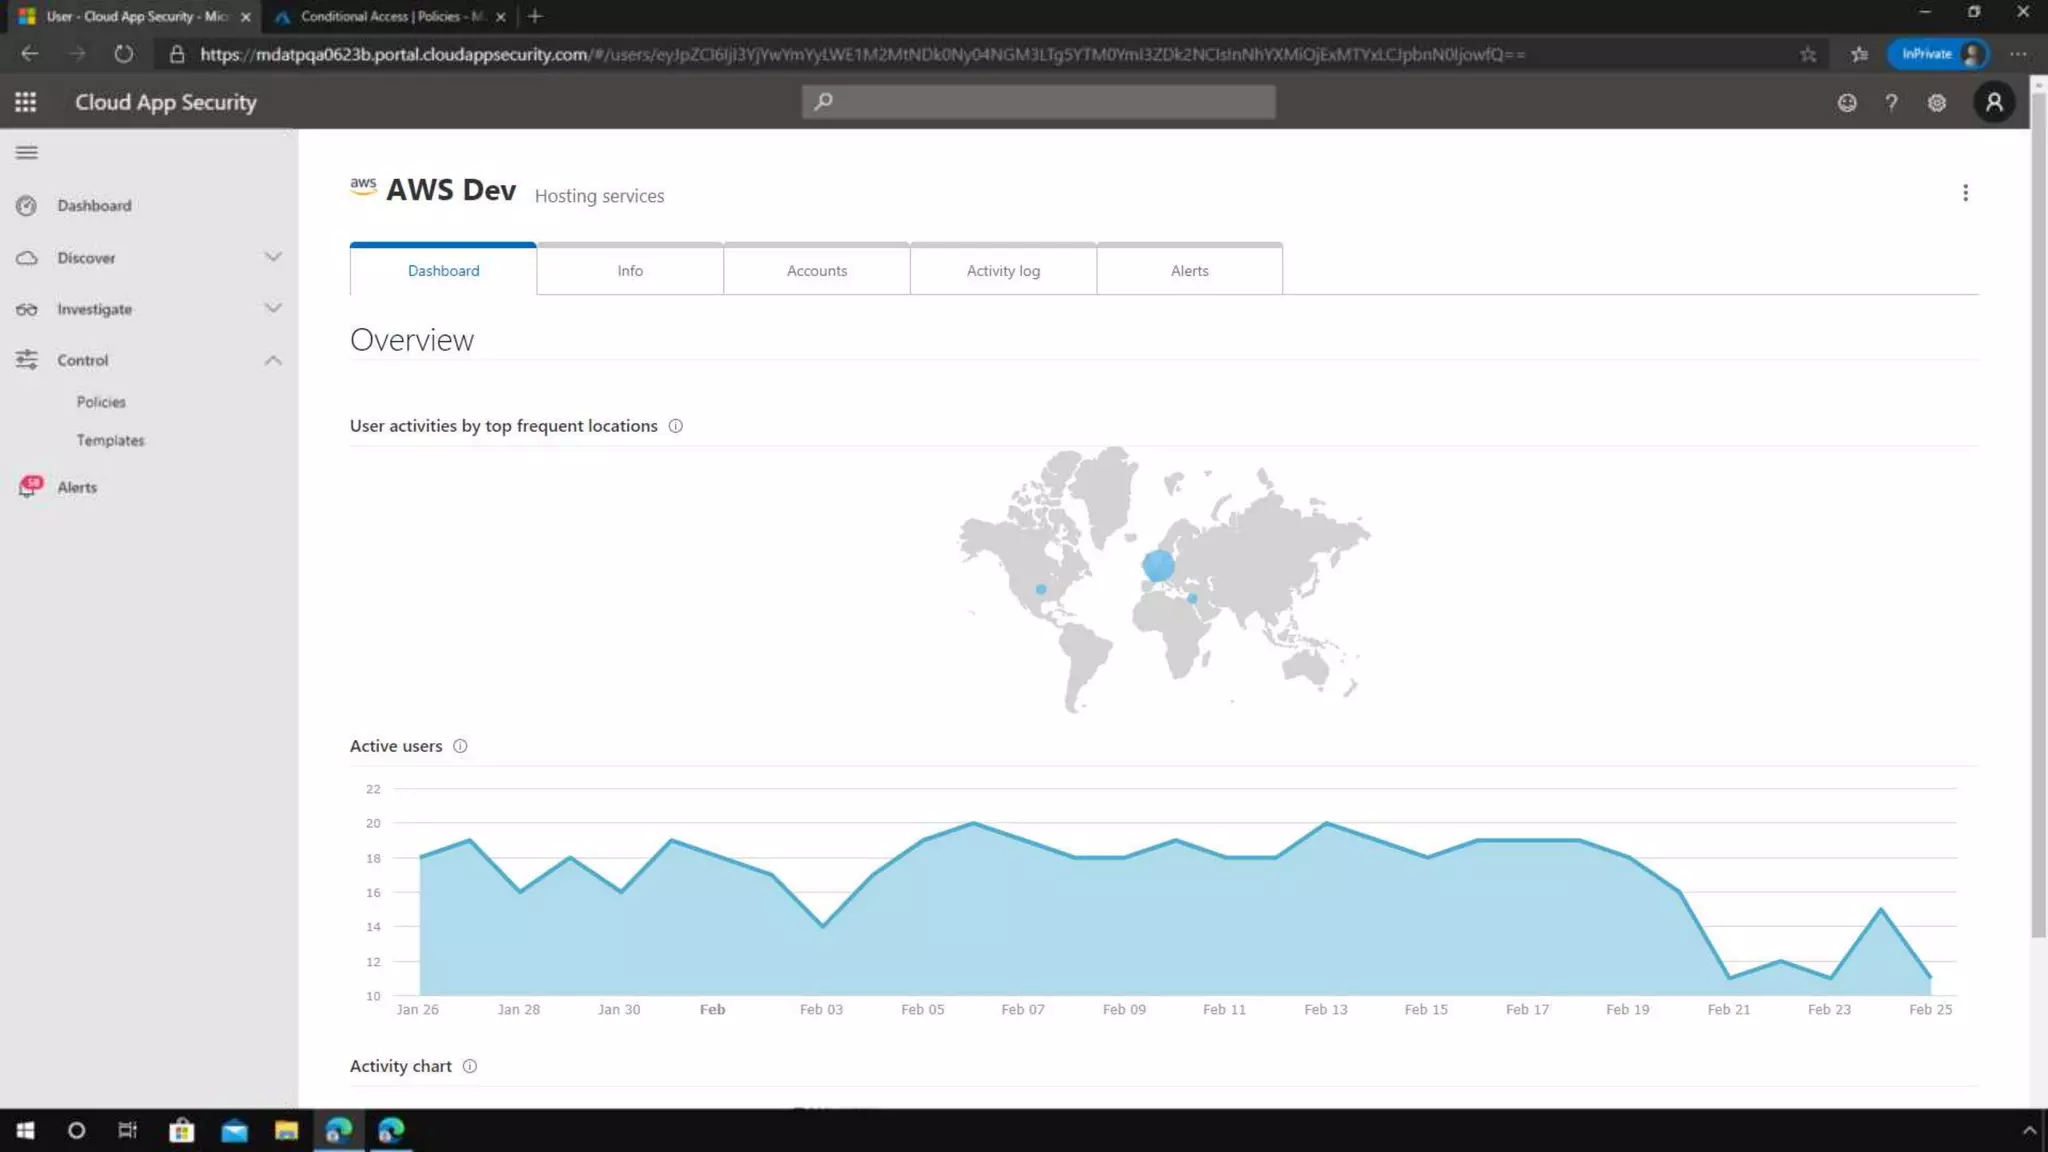Open the app launcher waffle icon
This screenshot has height=1152, width=2048.
click(26, 102)
